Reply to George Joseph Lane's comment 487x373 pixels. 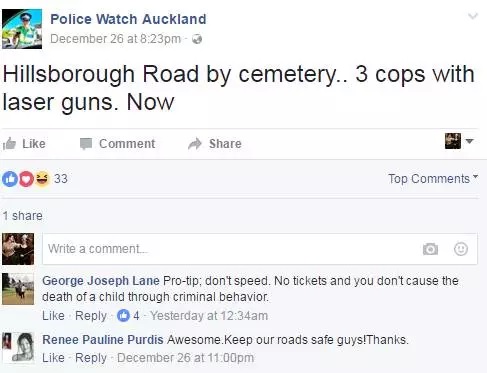(x=91, y=315)
